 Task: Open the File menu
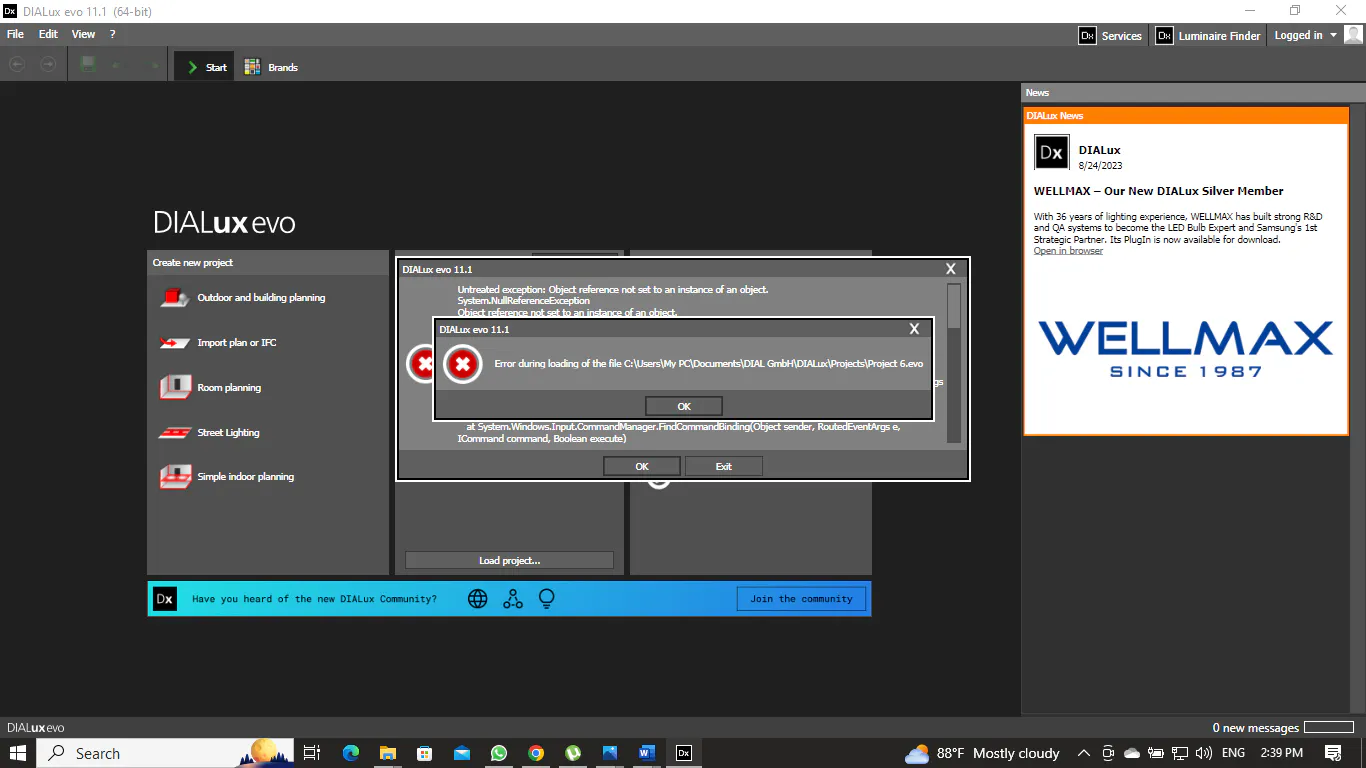[15, 34]
